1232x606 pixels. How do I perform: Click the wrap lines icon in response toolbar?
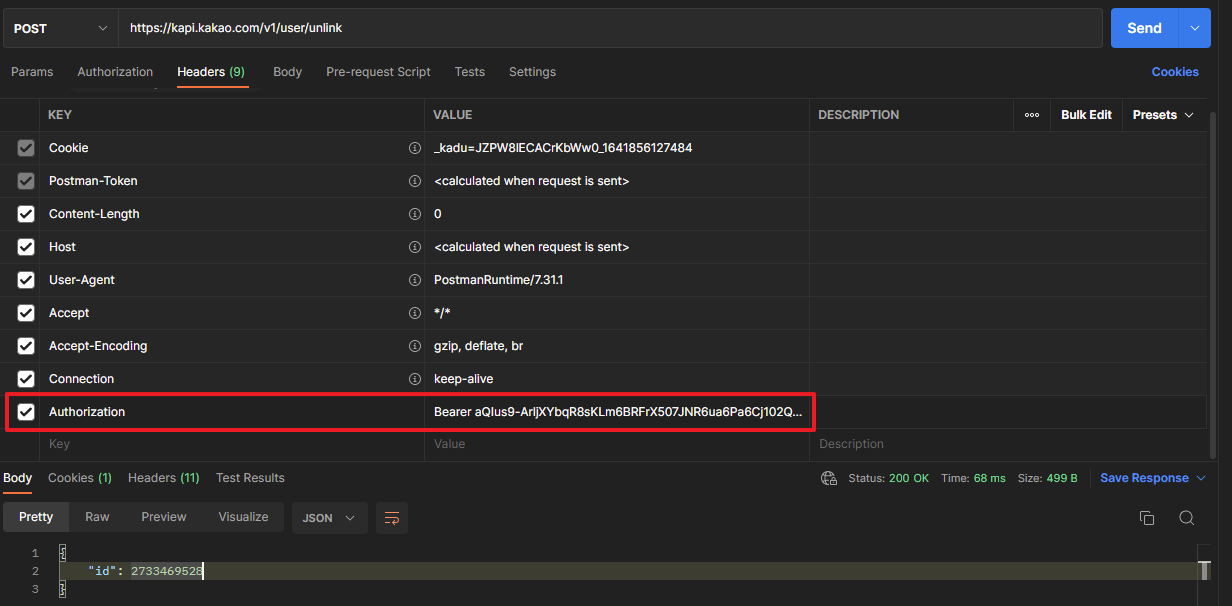click(x=392, y=518)
